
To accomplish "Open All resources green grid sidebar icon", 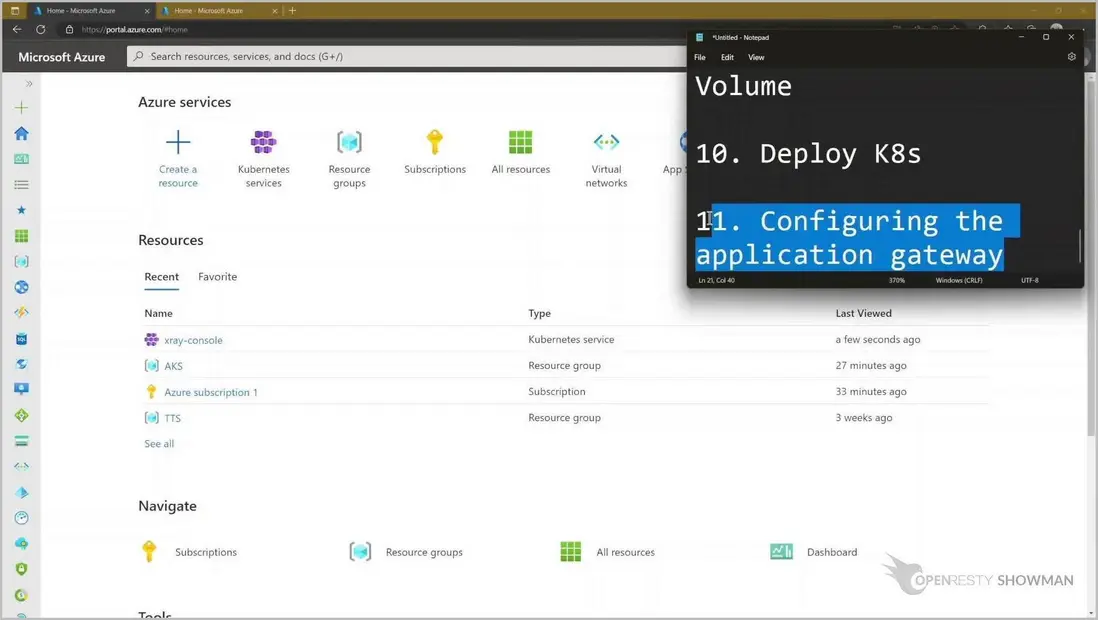I will tap(22, 236).
